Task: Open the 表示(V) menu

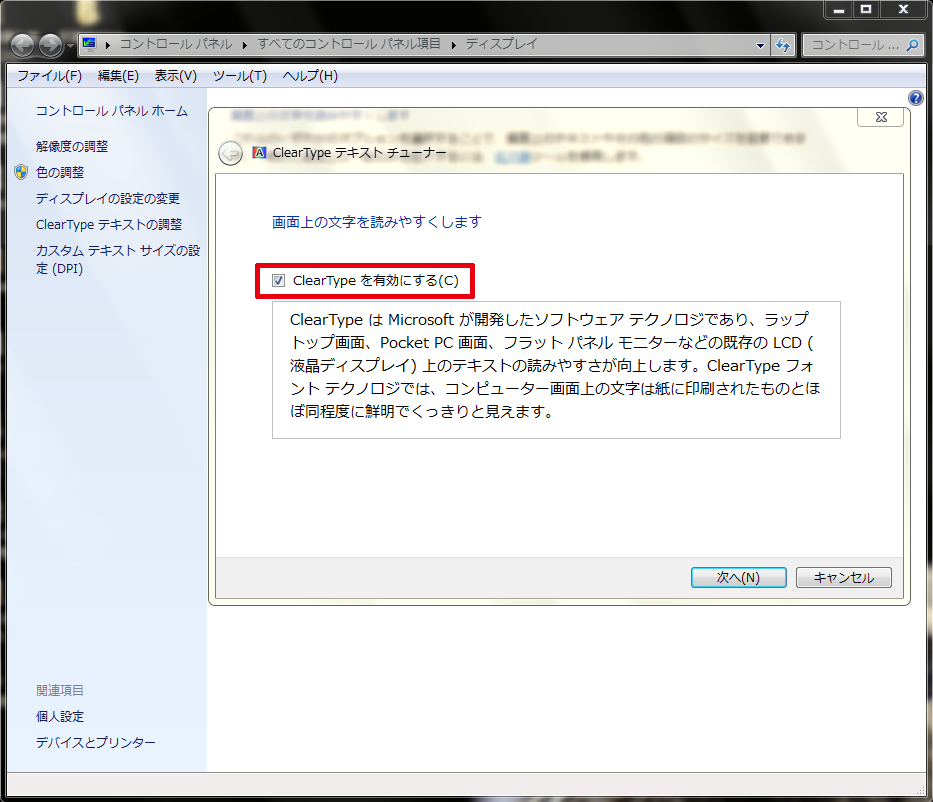Action: coord(176,76)
